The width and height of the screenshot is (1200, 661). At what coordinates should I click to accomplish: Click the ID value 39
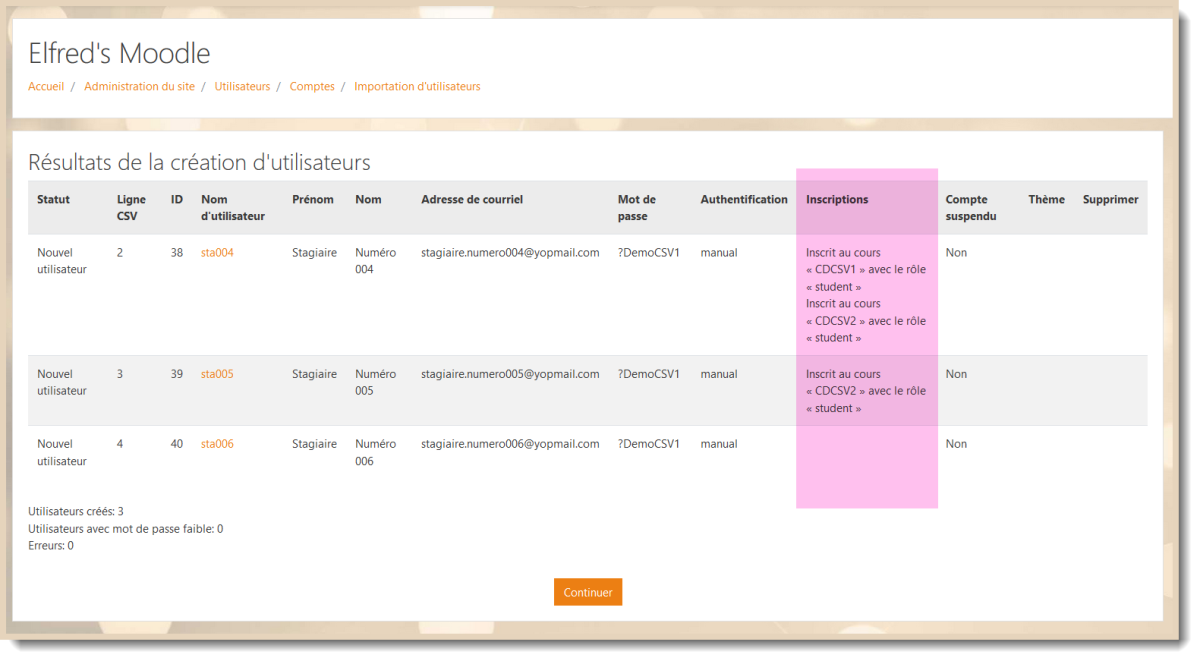tap(177, 374)
